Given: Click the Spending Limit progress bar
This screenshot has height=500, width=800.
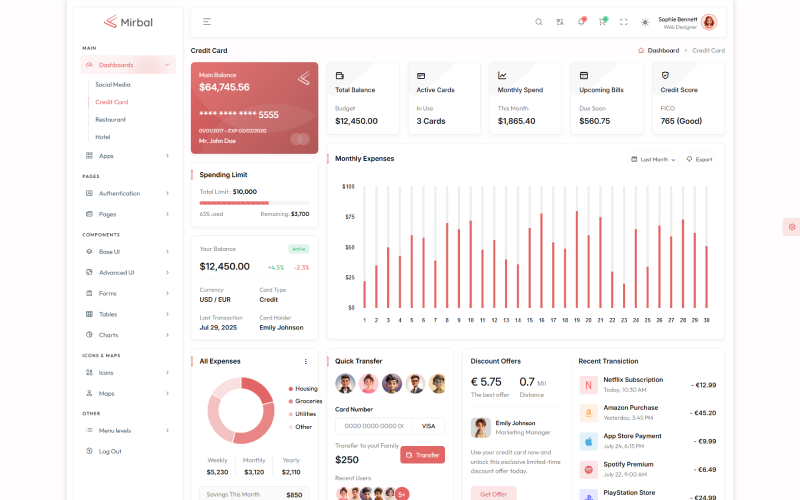Looking at the screenshot, I should pos(254,203).
